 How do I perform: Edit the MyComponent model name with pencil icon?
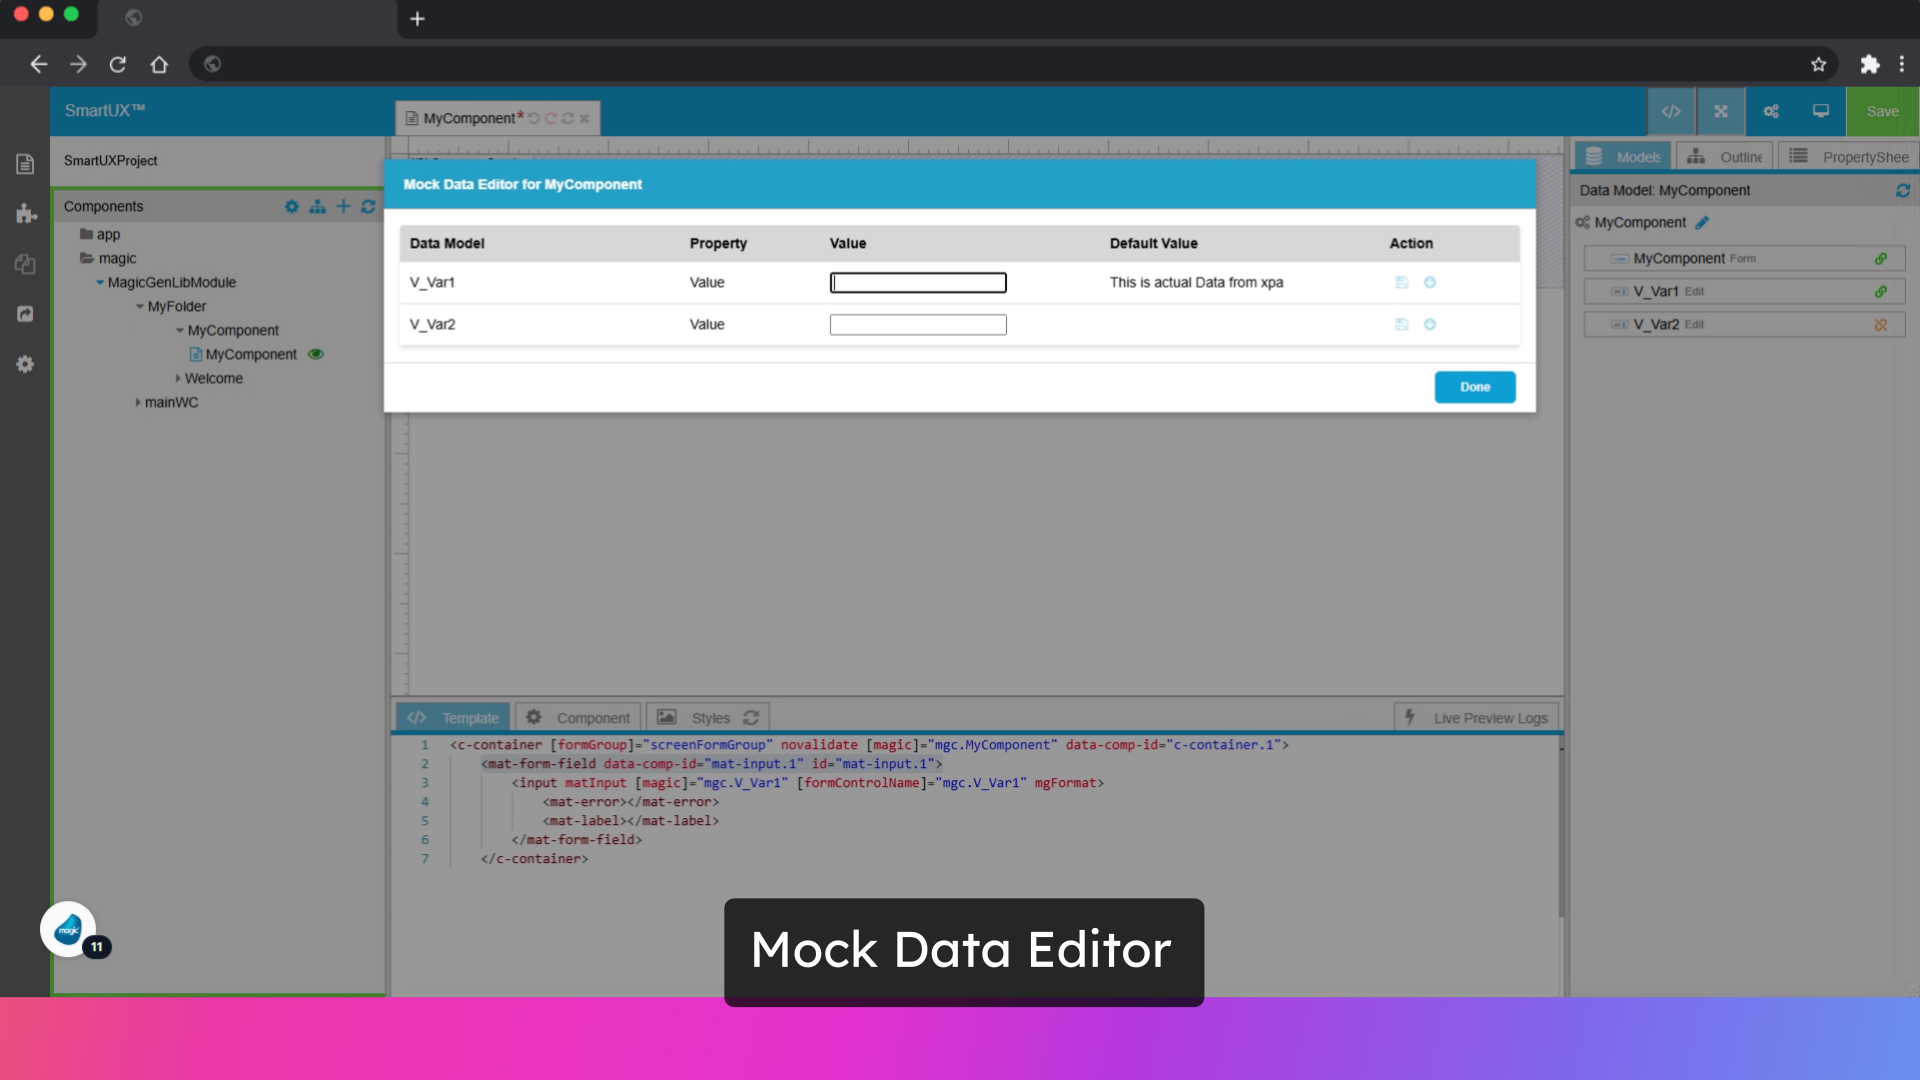[1702, 223]
